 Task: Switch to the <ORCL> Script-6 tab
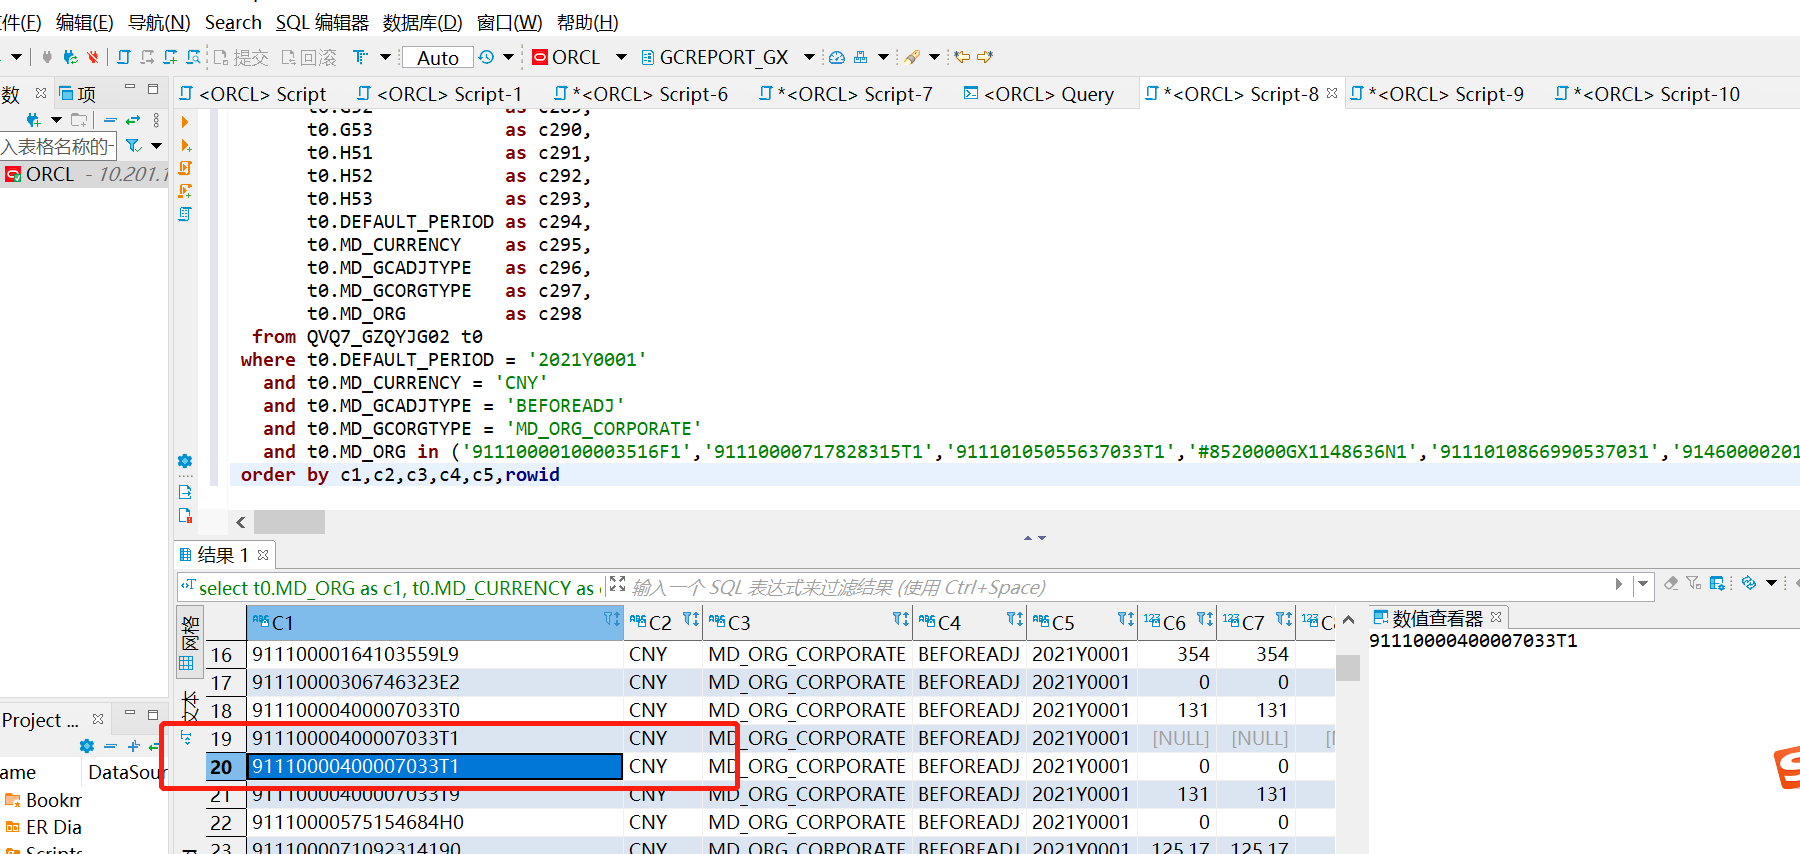click(641, 94)
